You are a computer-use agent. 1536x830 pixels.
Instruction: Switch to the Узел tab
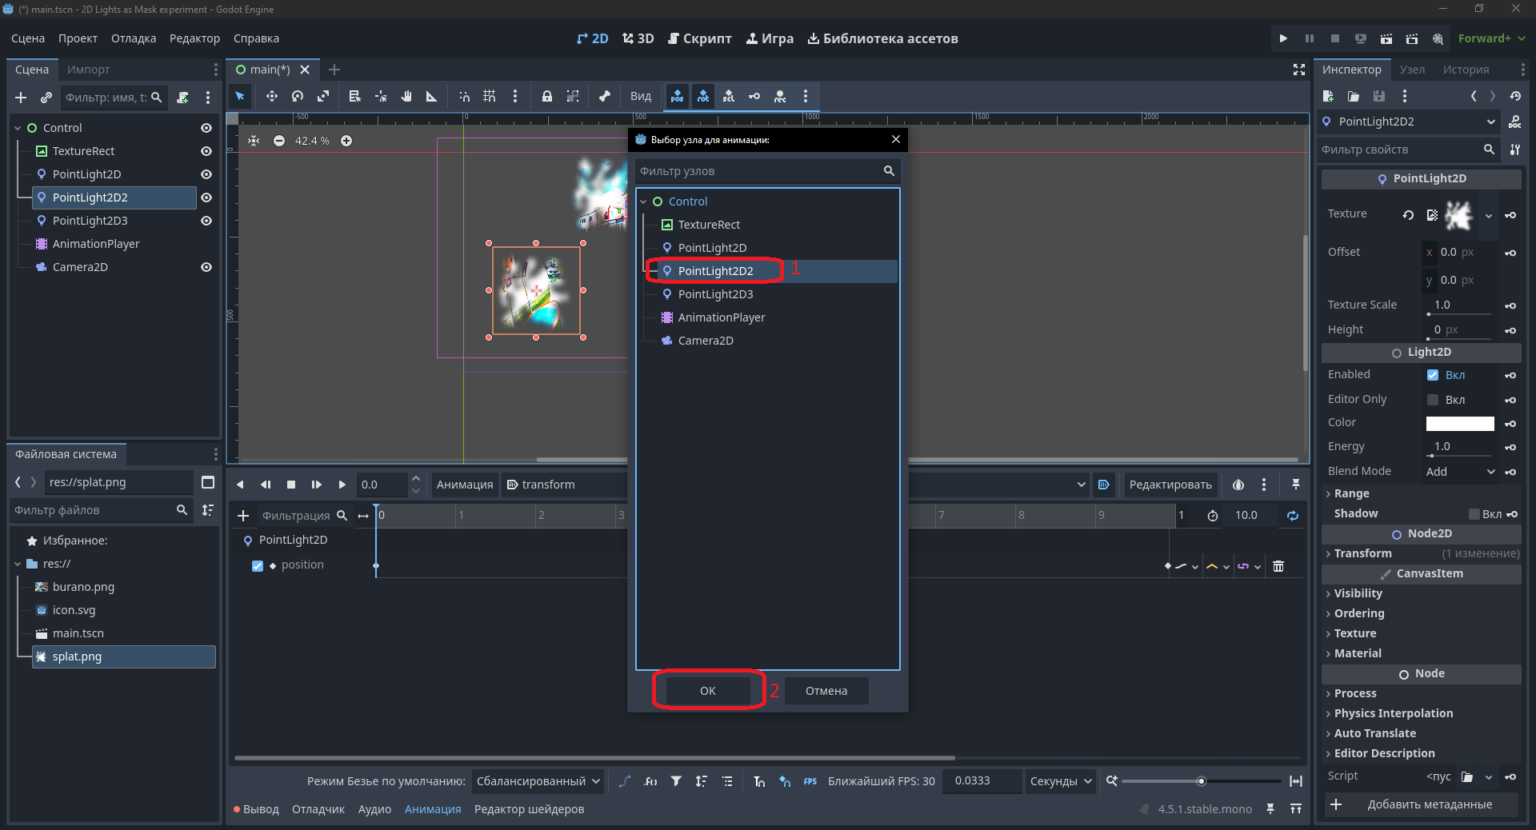pos(1412,69)
